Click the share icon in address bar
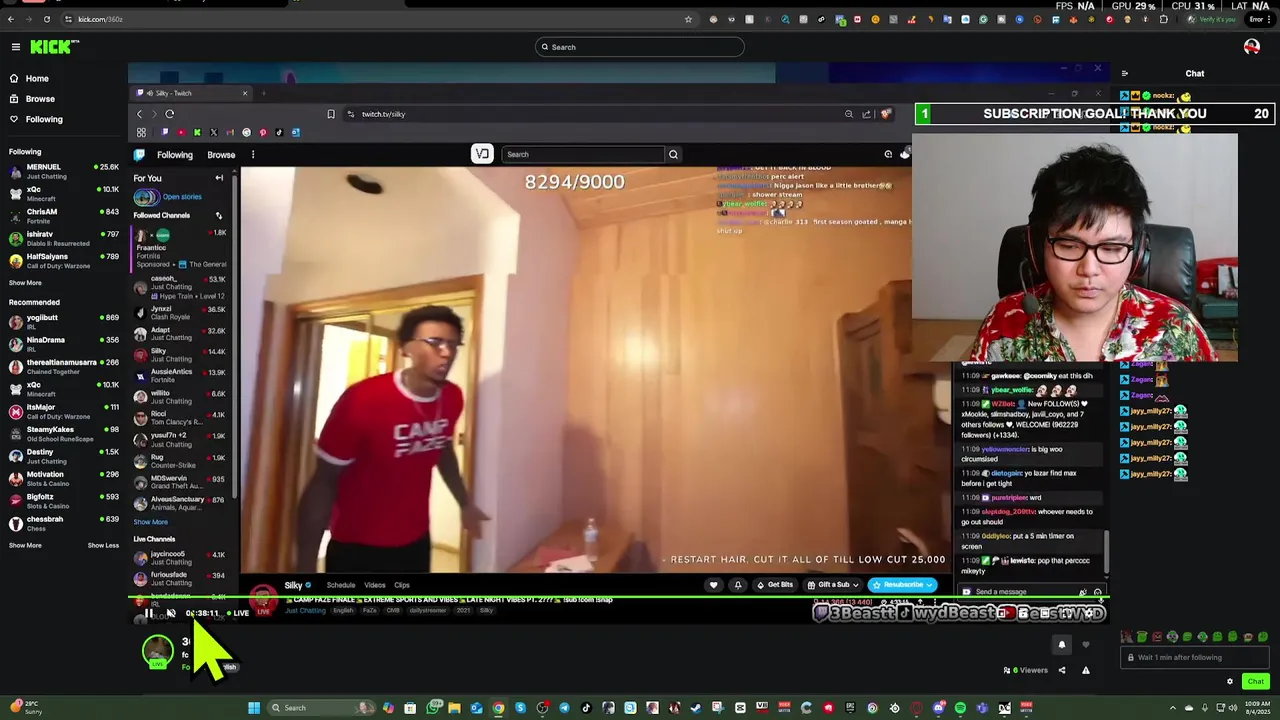 (x=867, y=114)
